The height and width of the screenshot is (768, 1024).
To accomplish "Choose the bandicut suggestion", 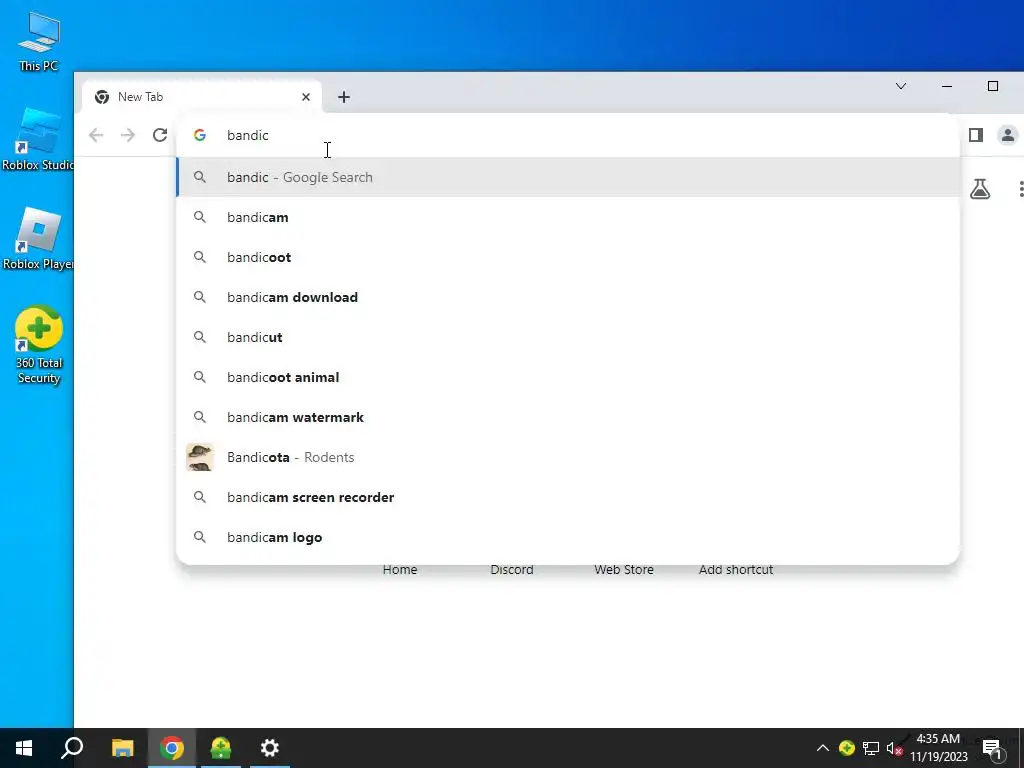I will click(x=568, y=337).
